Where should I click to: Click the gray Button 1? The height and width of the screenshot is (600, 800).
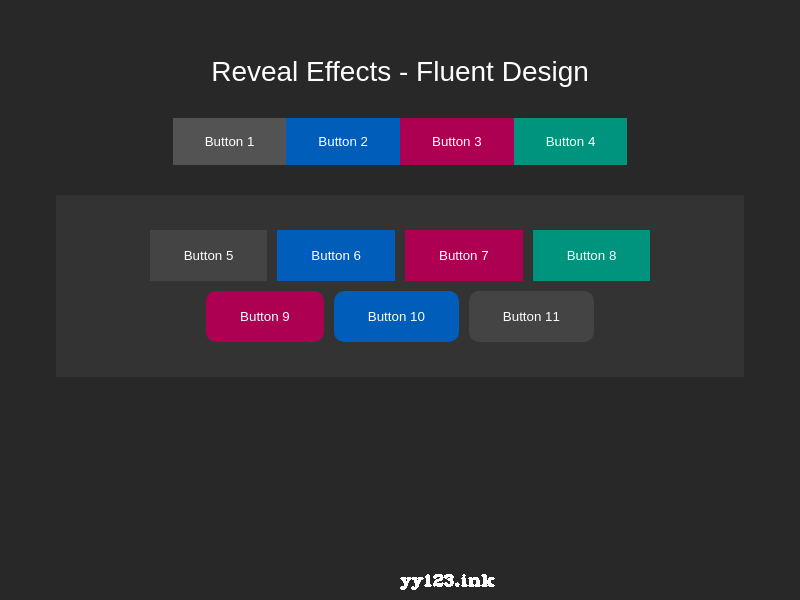point(230,141)
